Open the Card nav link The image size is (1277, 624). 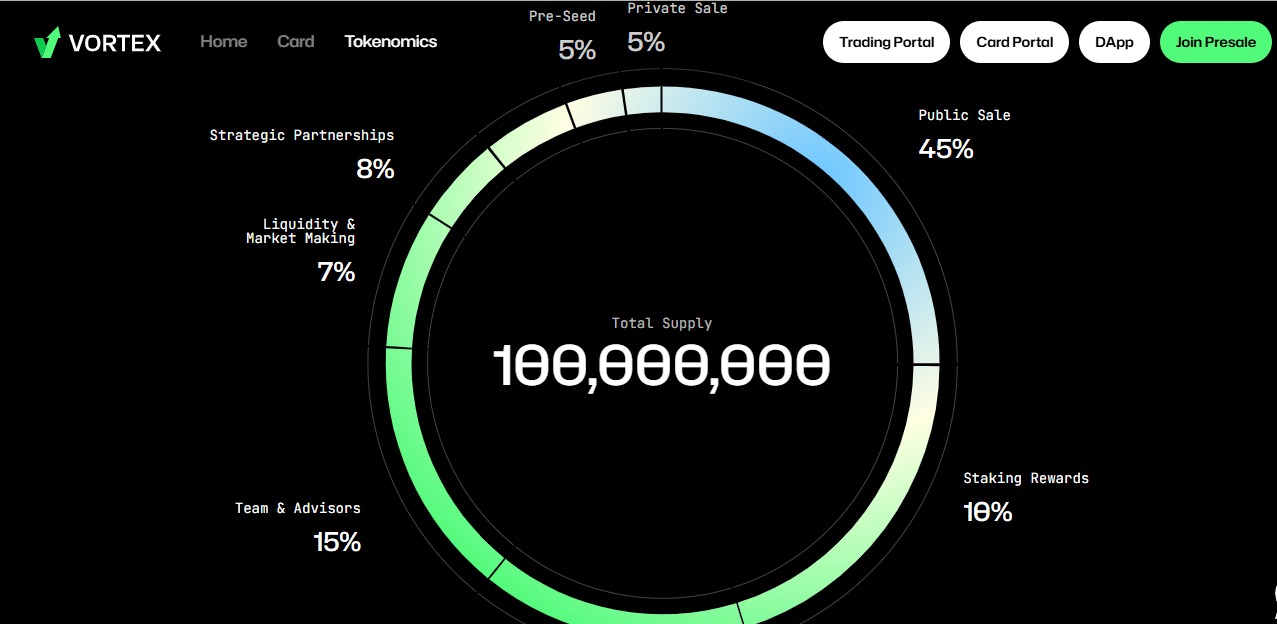point(295,42)
